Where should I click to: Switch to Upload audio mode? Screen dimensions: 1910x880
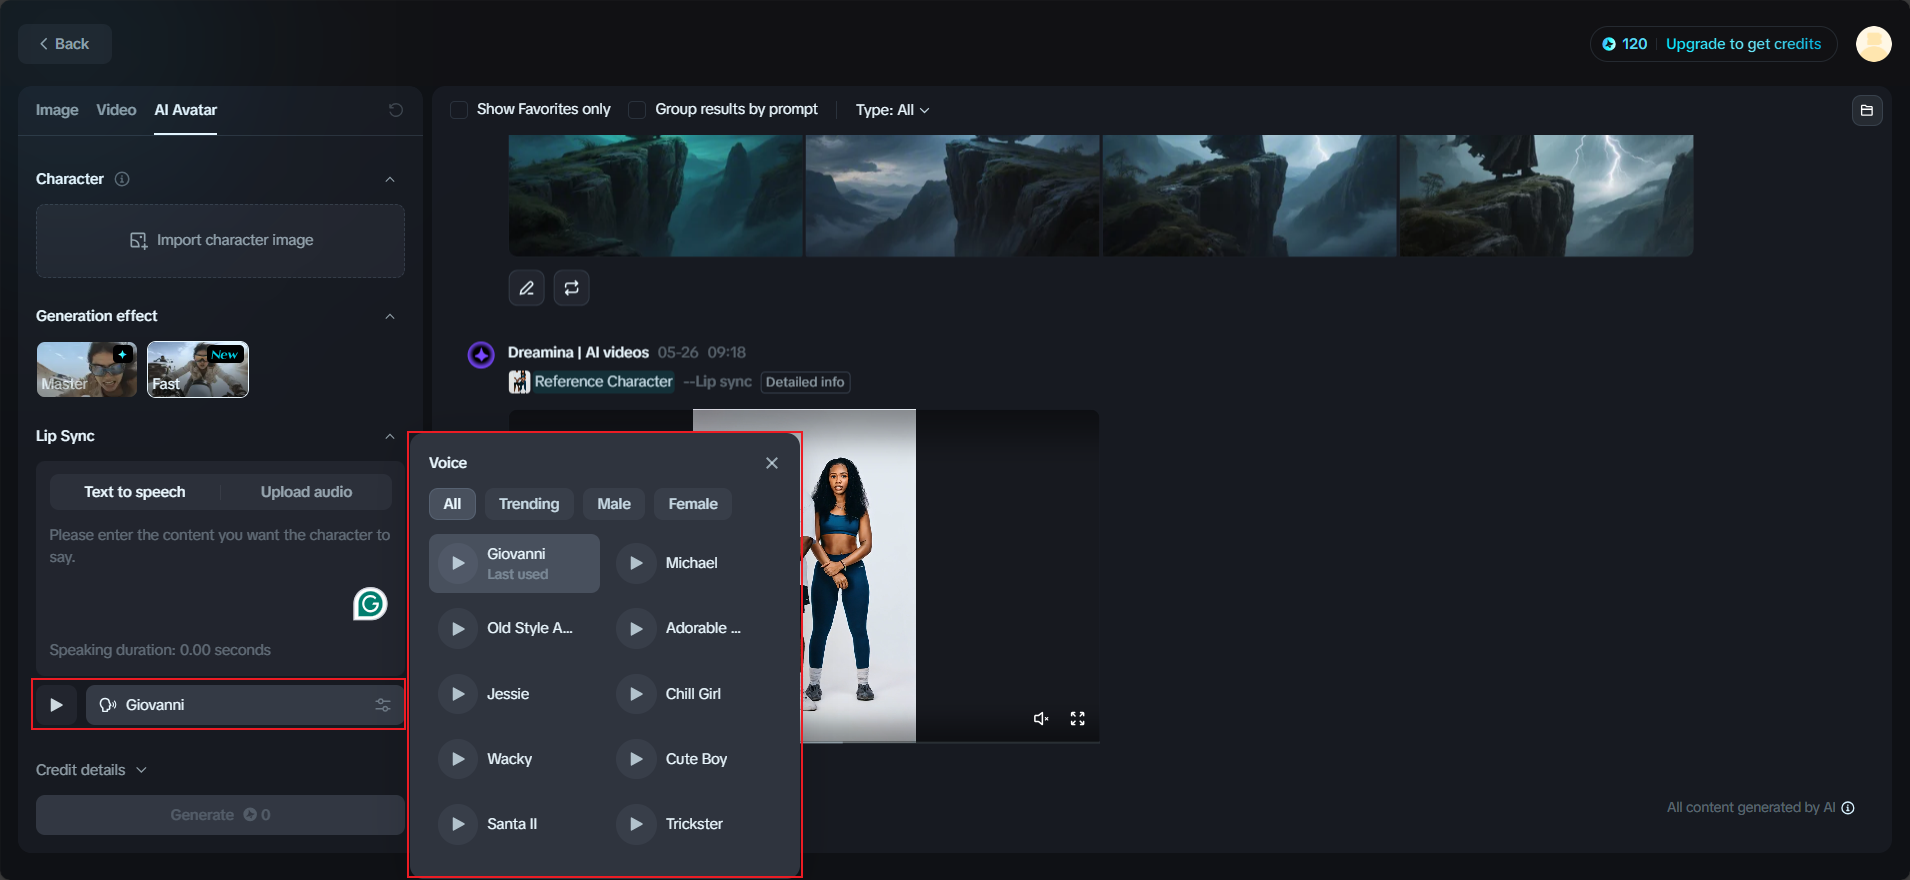(x=306, y=492)
